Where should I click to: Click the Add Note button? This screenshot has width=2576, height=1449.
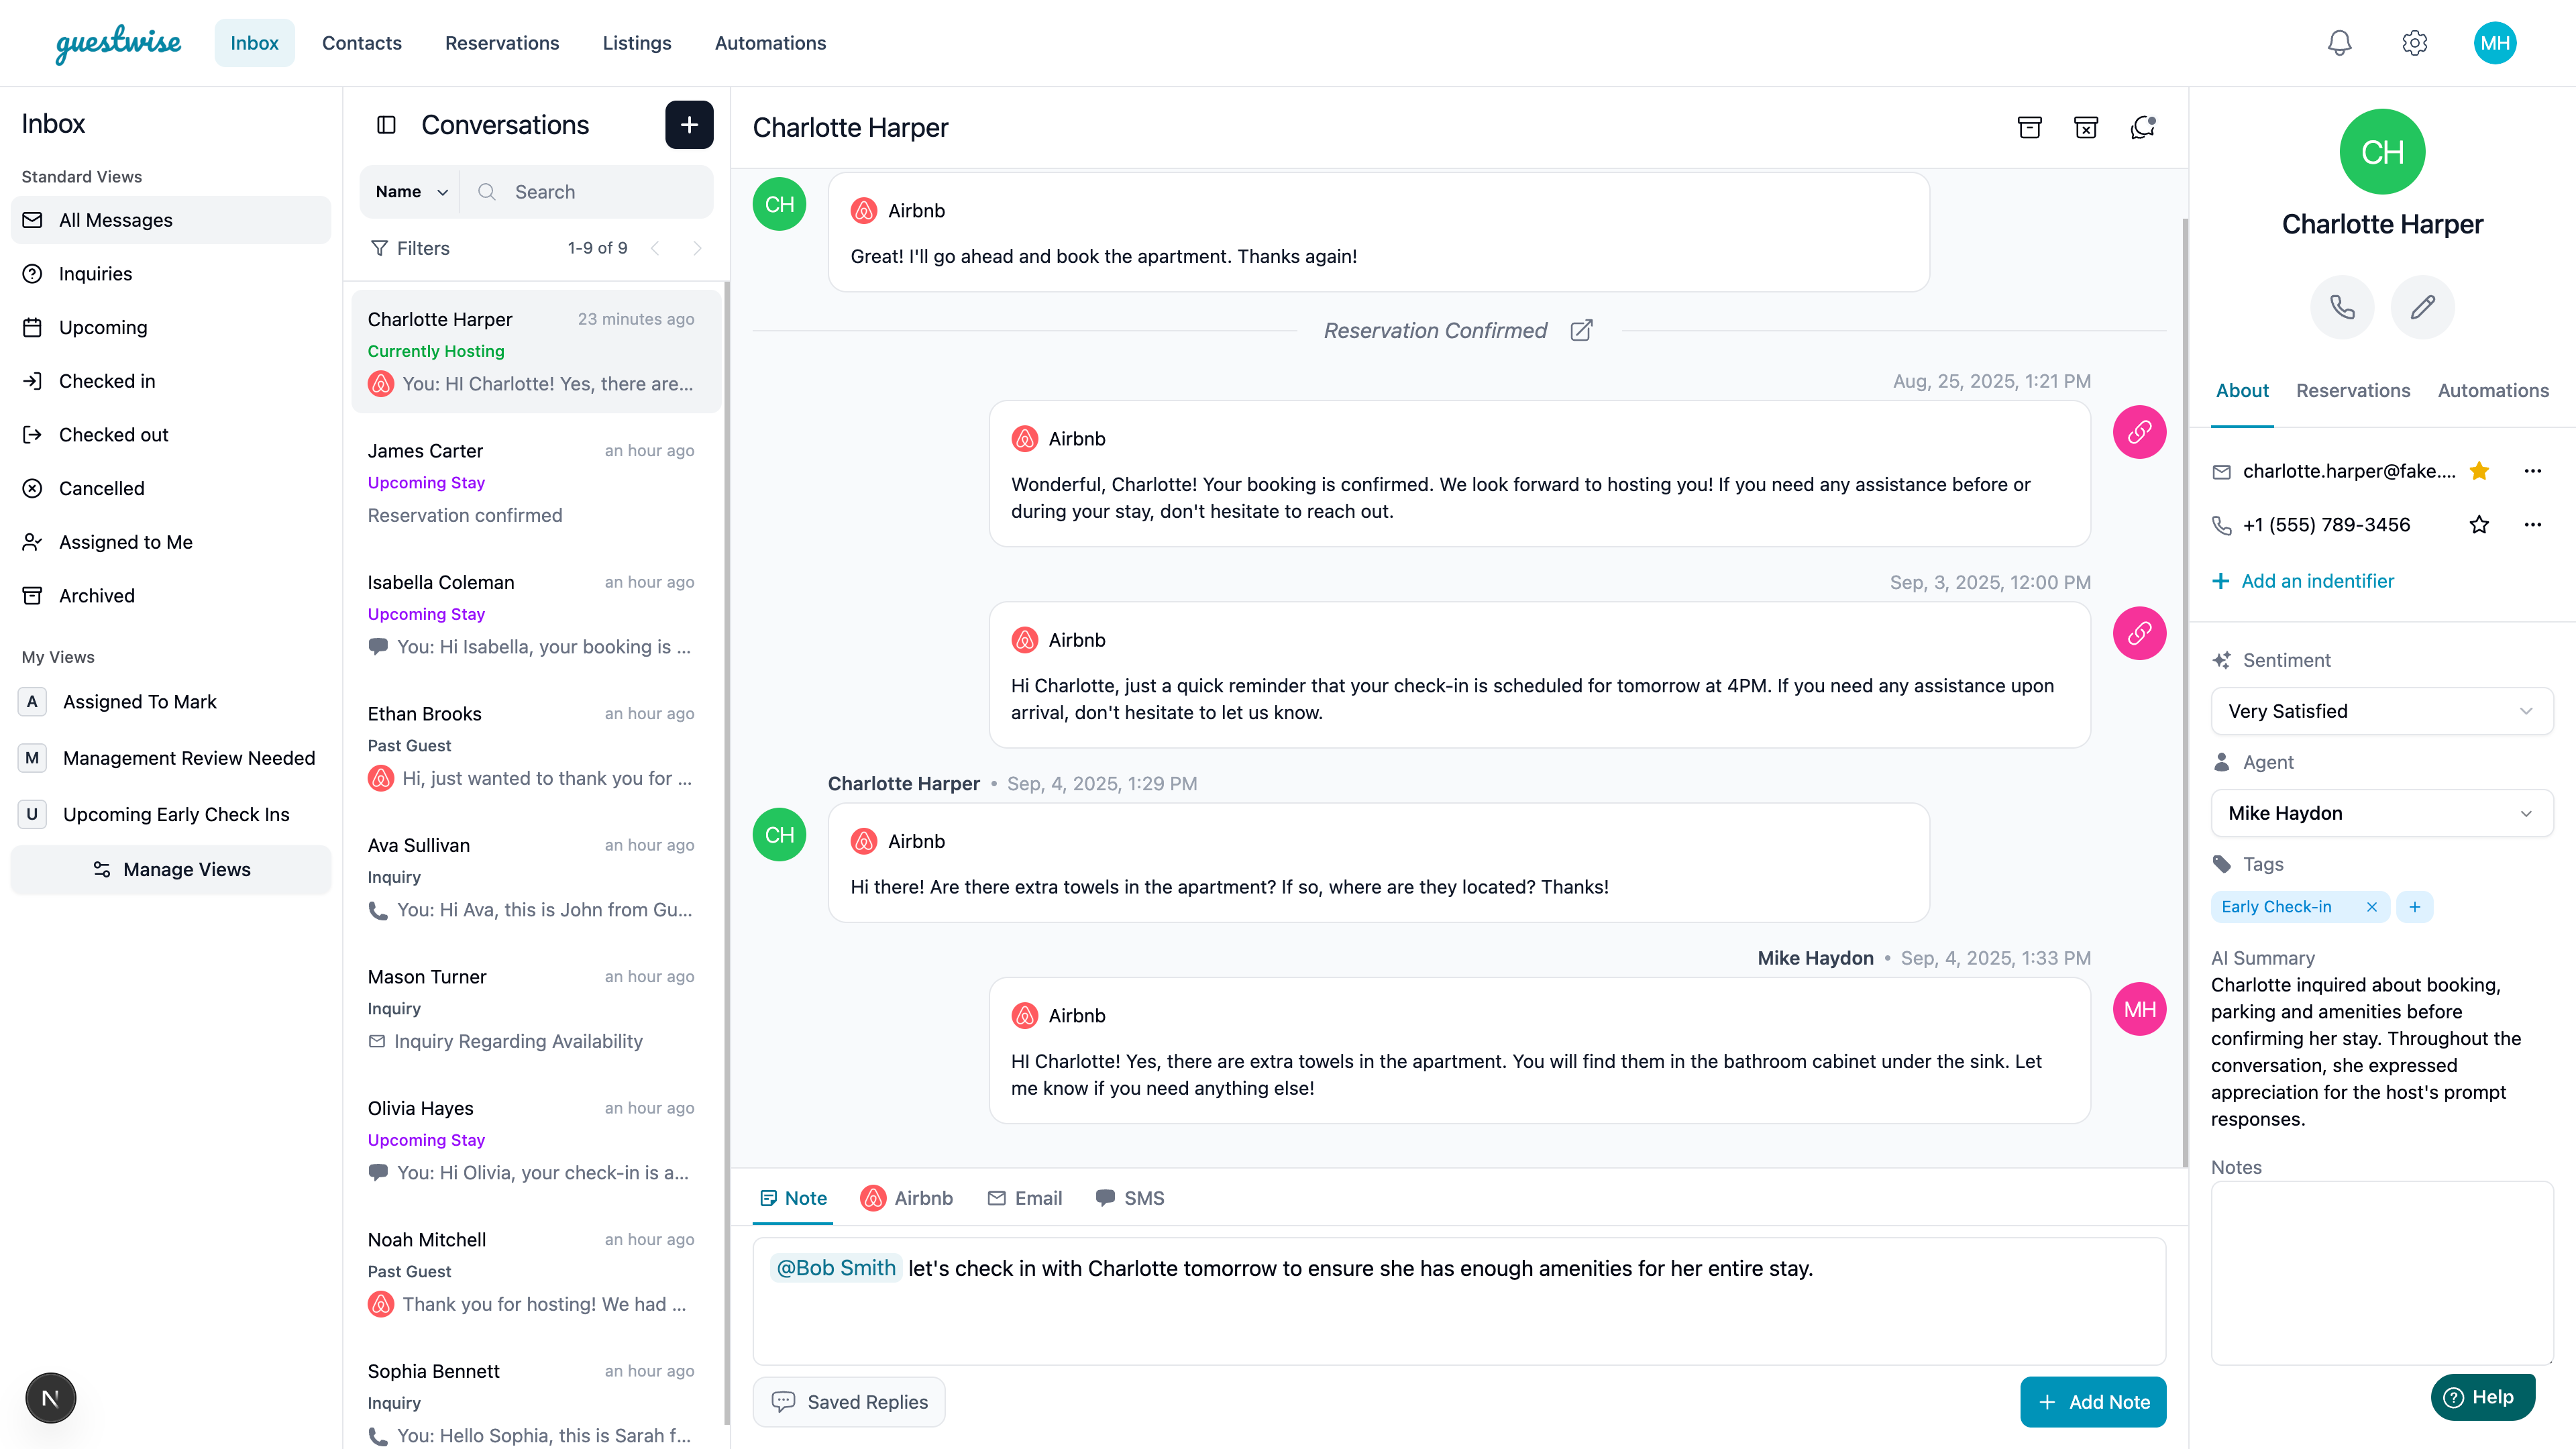pos(2093,1402)
